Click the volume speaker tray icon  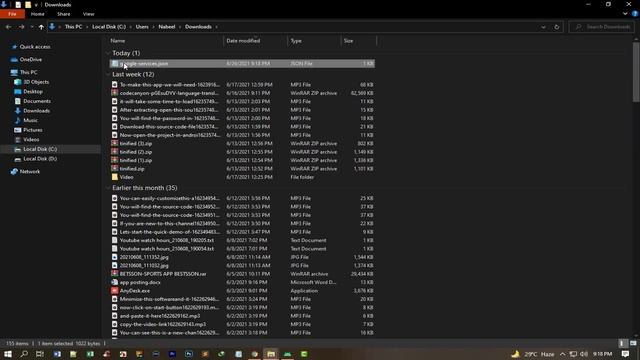(584, 354)
